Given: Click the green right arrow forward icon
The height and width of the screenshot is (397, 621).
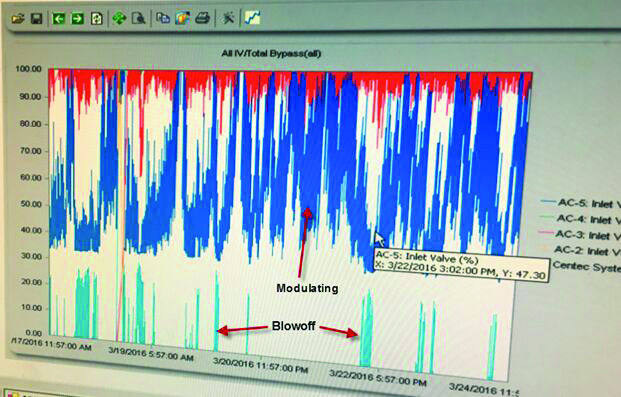Looking at the screenshot, I should click(x=78, y=18).
